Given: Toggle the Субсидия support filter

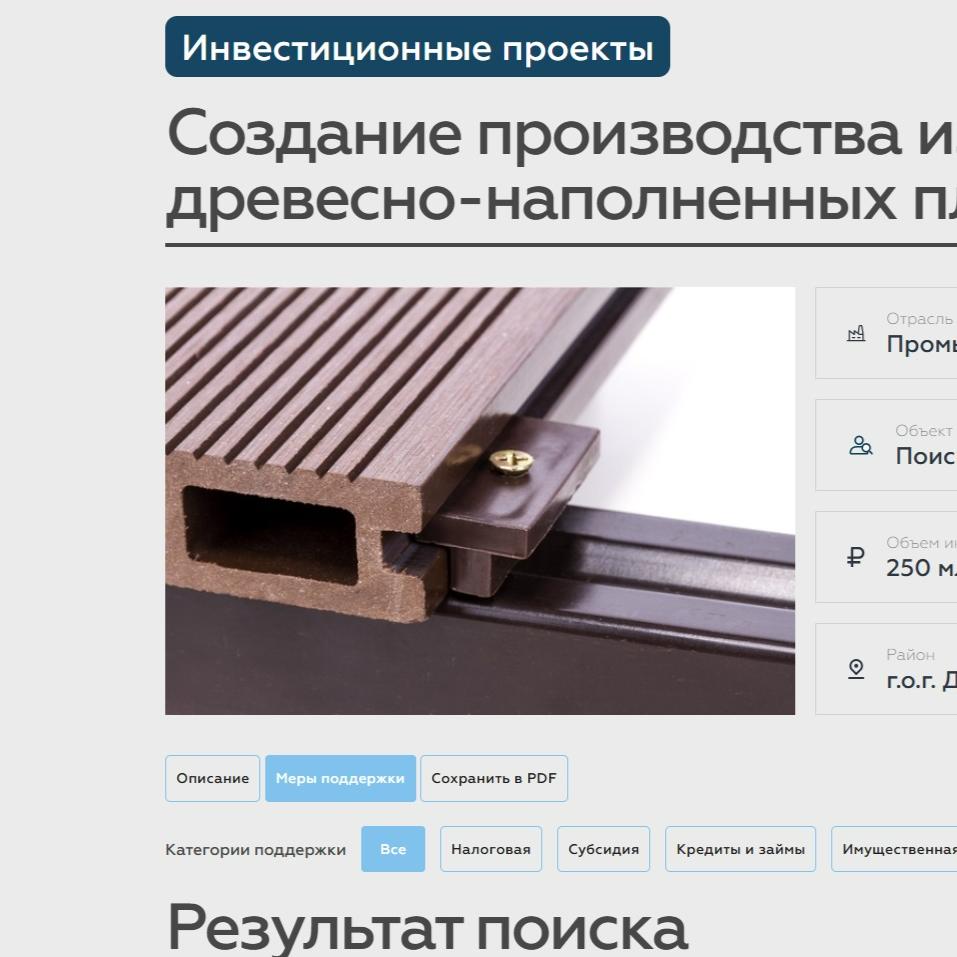Looking at the screenshot, I should 603,848.
